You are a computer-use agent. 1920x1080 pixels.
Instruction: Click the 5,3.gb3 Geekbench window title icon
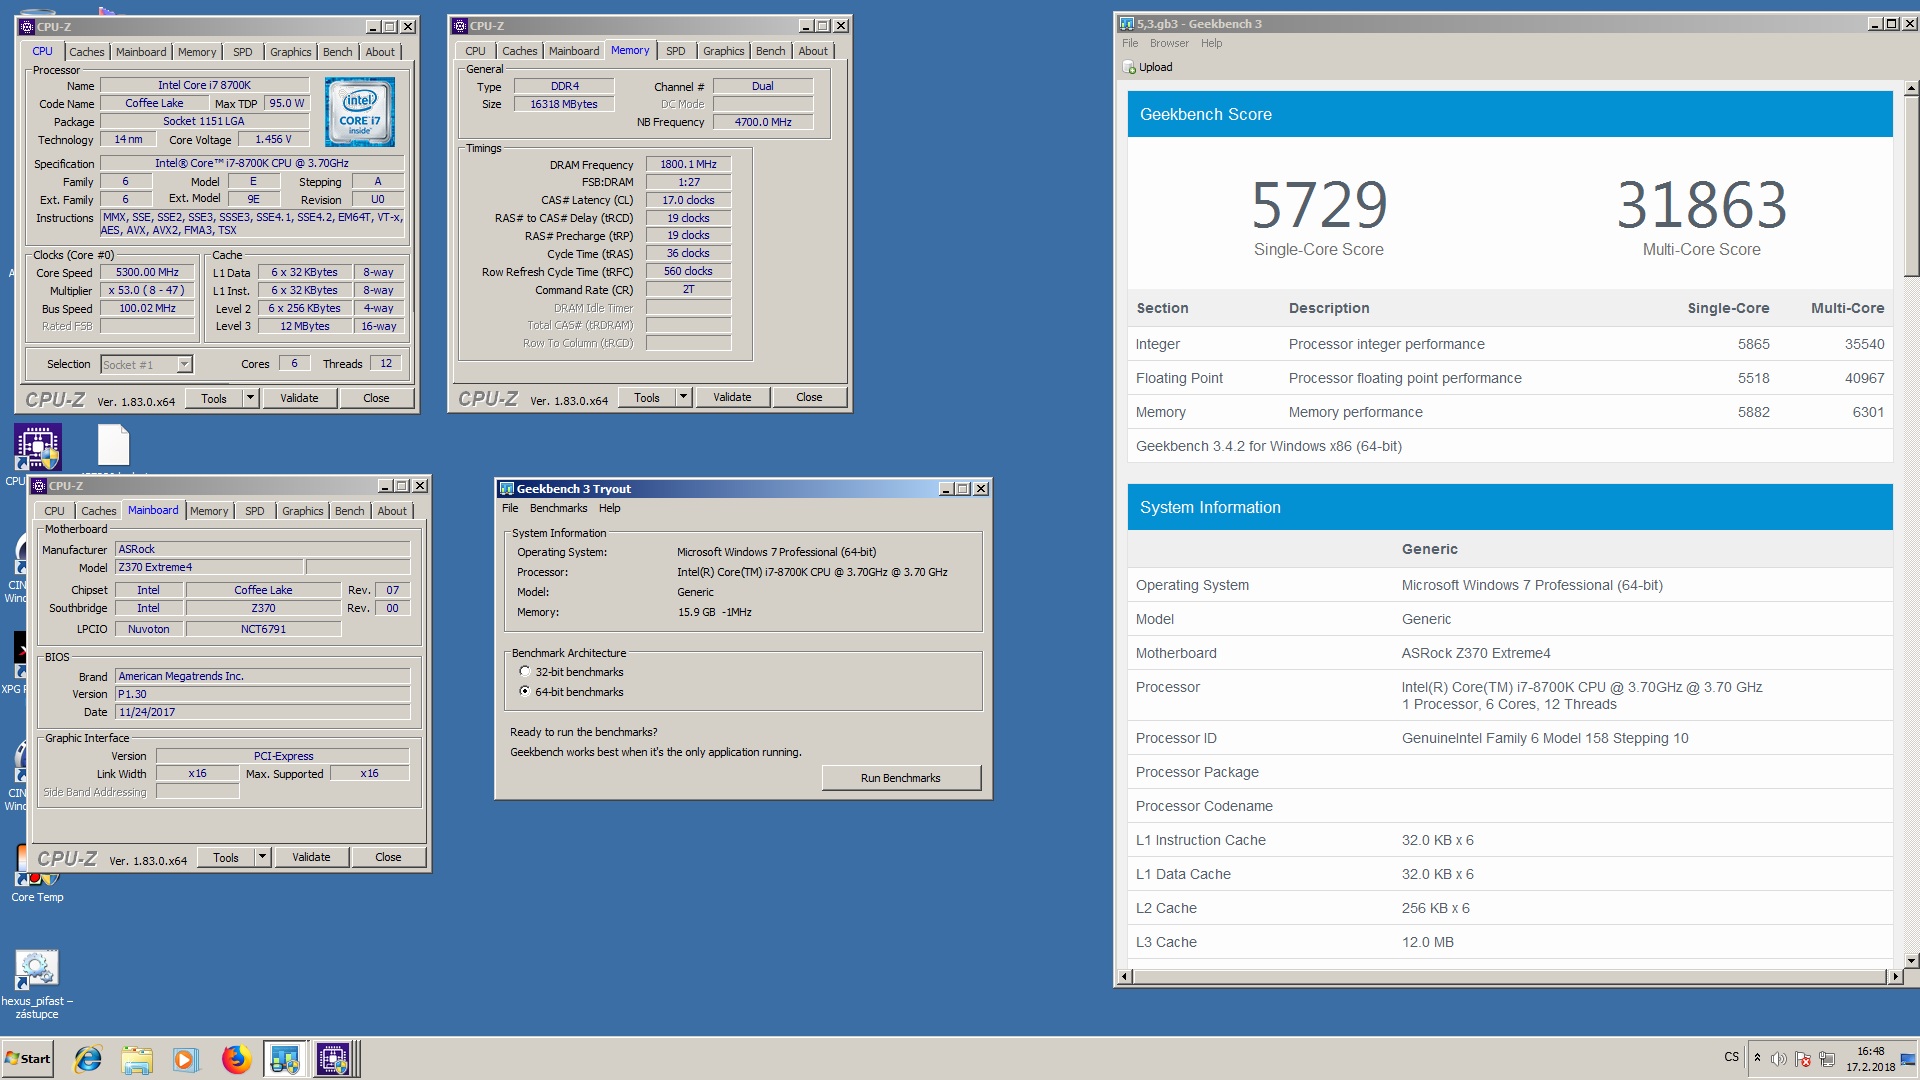(1127, 24)
